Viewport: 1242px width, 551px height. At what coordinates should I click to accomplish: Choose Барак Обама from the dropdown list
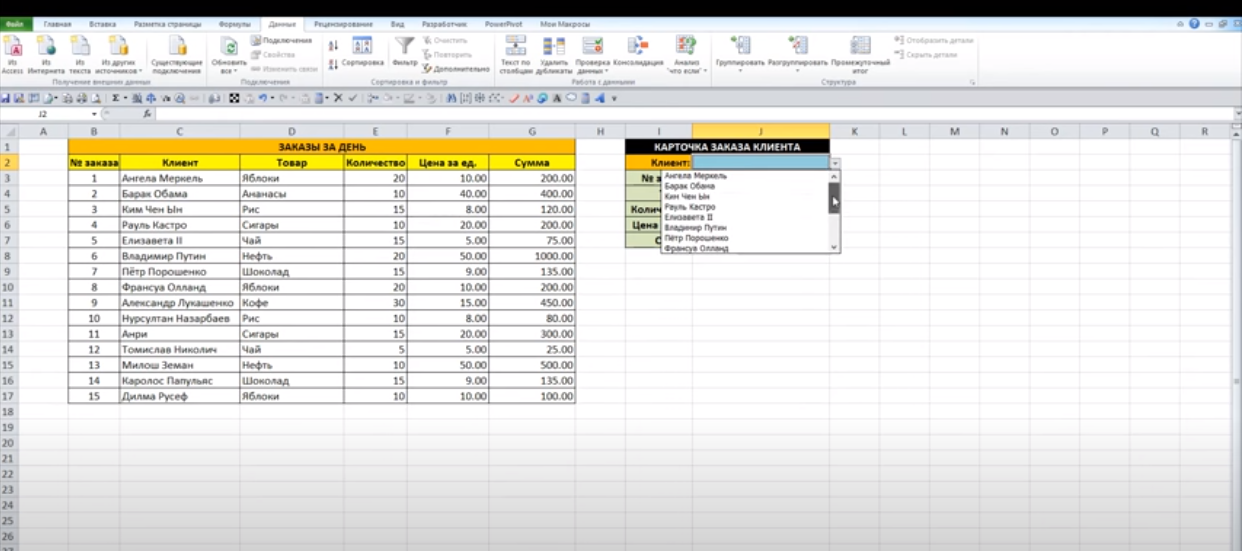tap(690, 186)
